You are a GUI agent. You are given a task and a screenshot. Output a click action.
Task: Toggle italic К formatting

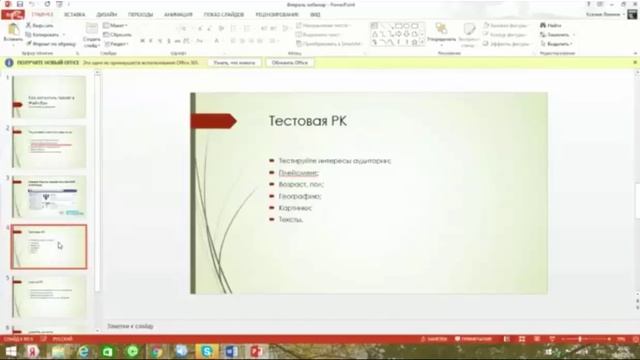coord(151,41)
